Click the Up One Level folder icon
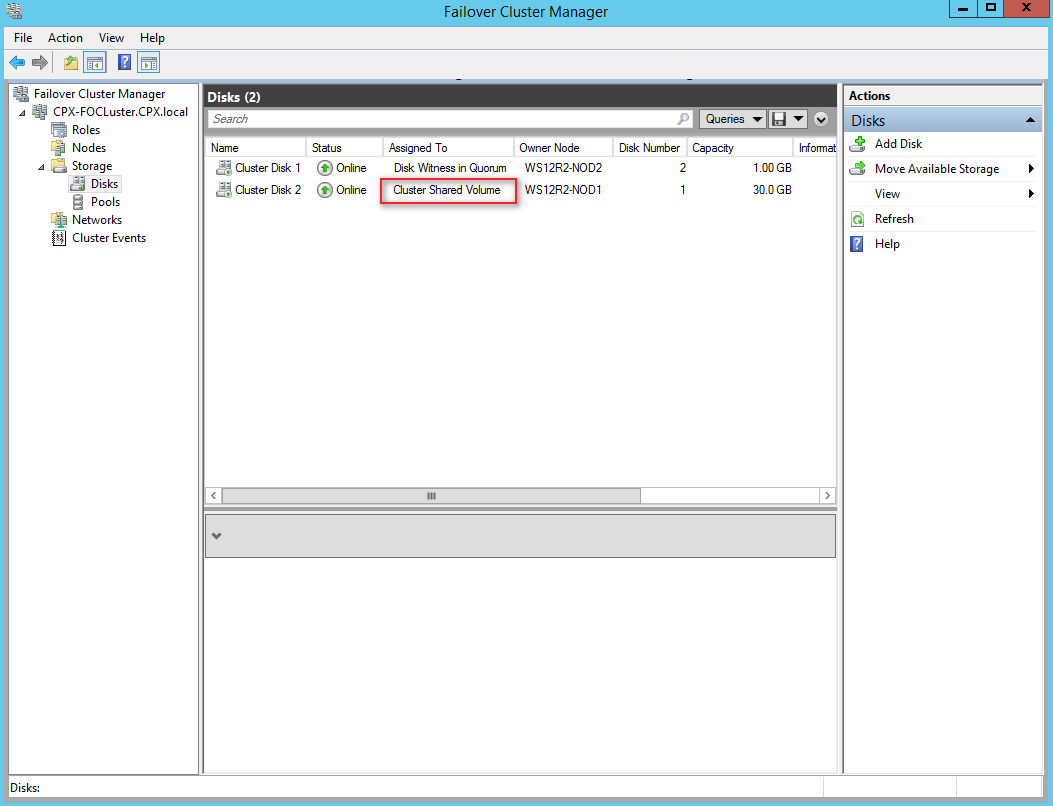Screen dimensions: 1053x806 click(x=71, y=63)
